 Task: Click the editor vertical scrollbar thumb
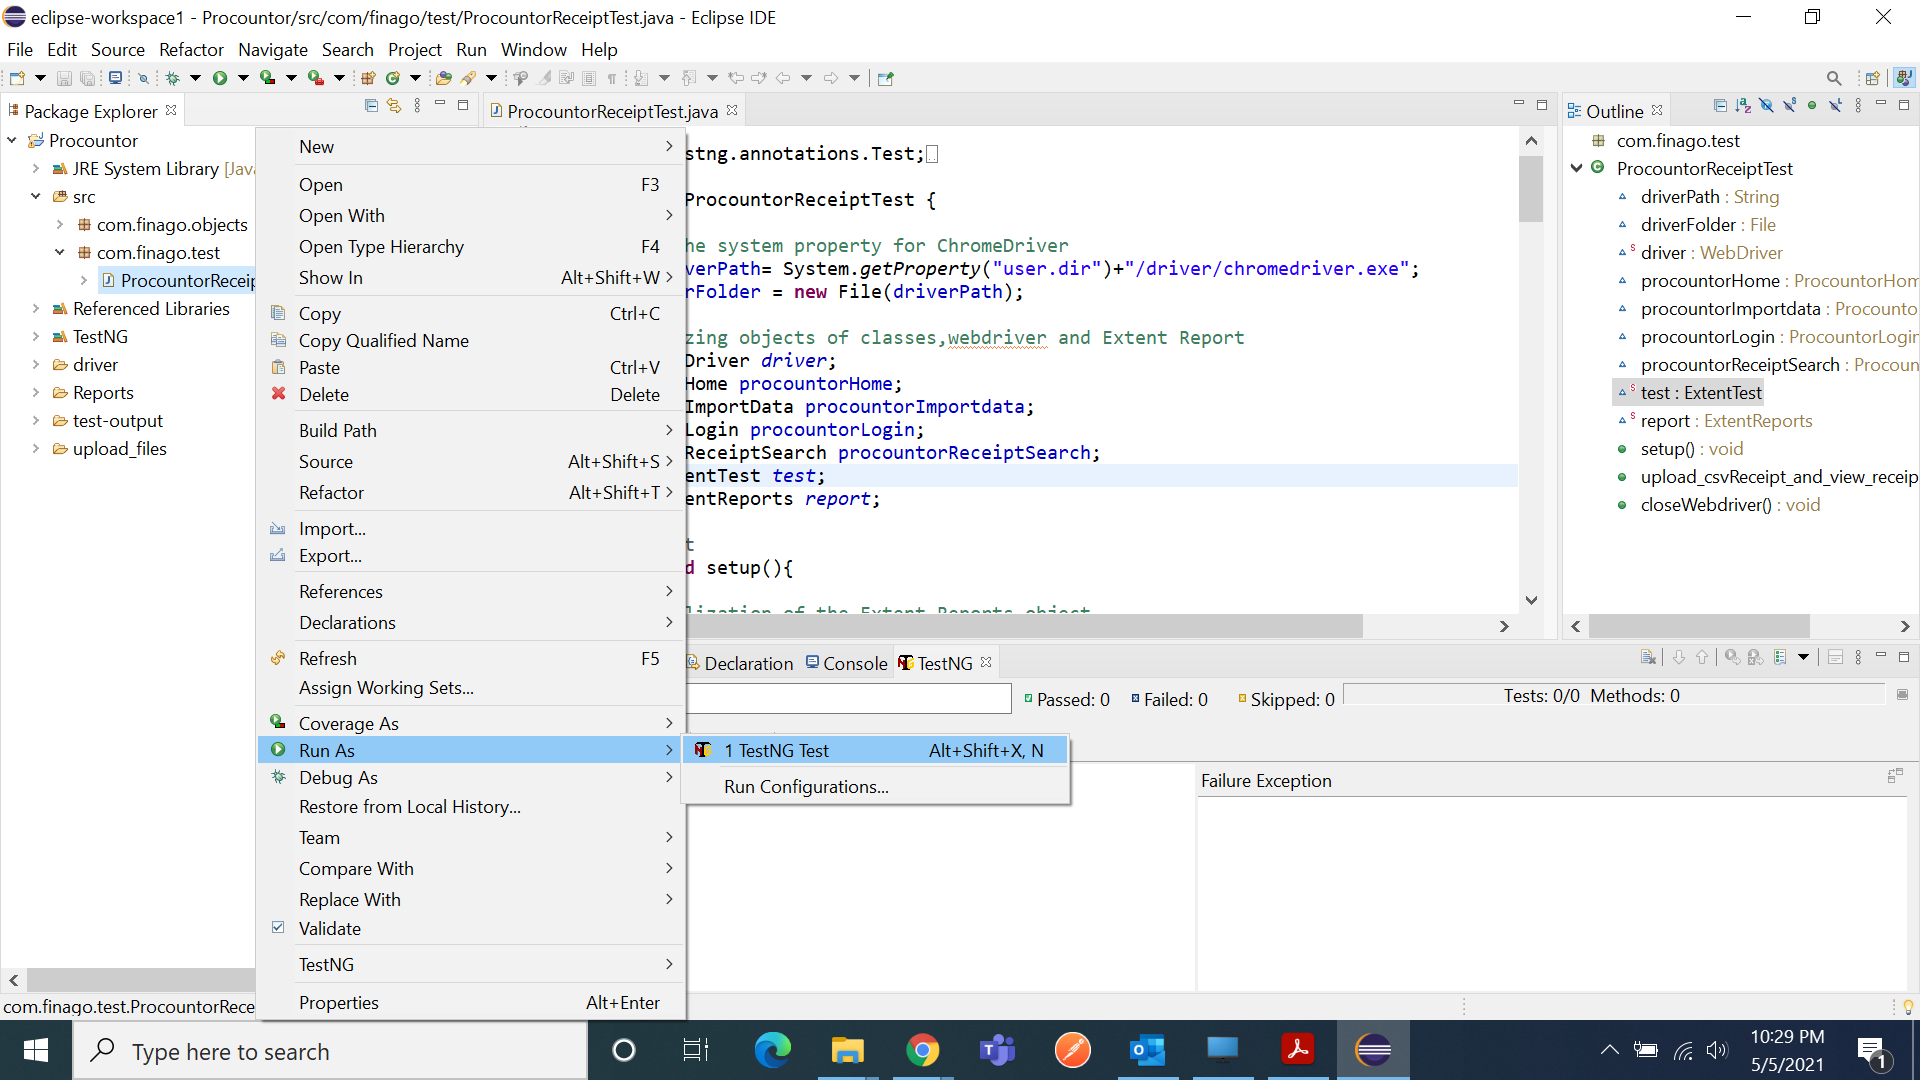pos(1530,188)
